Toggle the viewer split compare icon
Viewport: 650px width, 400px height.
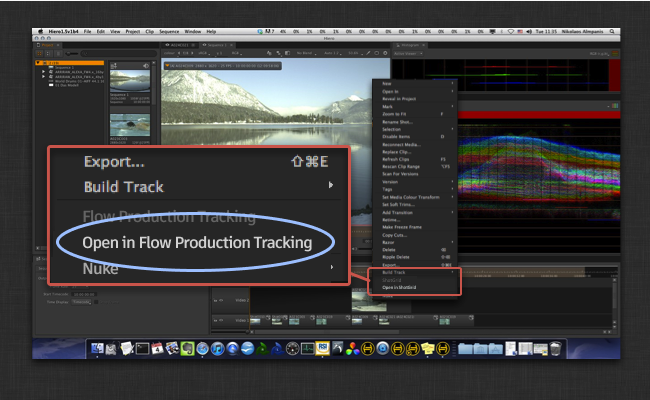[287, 53]
